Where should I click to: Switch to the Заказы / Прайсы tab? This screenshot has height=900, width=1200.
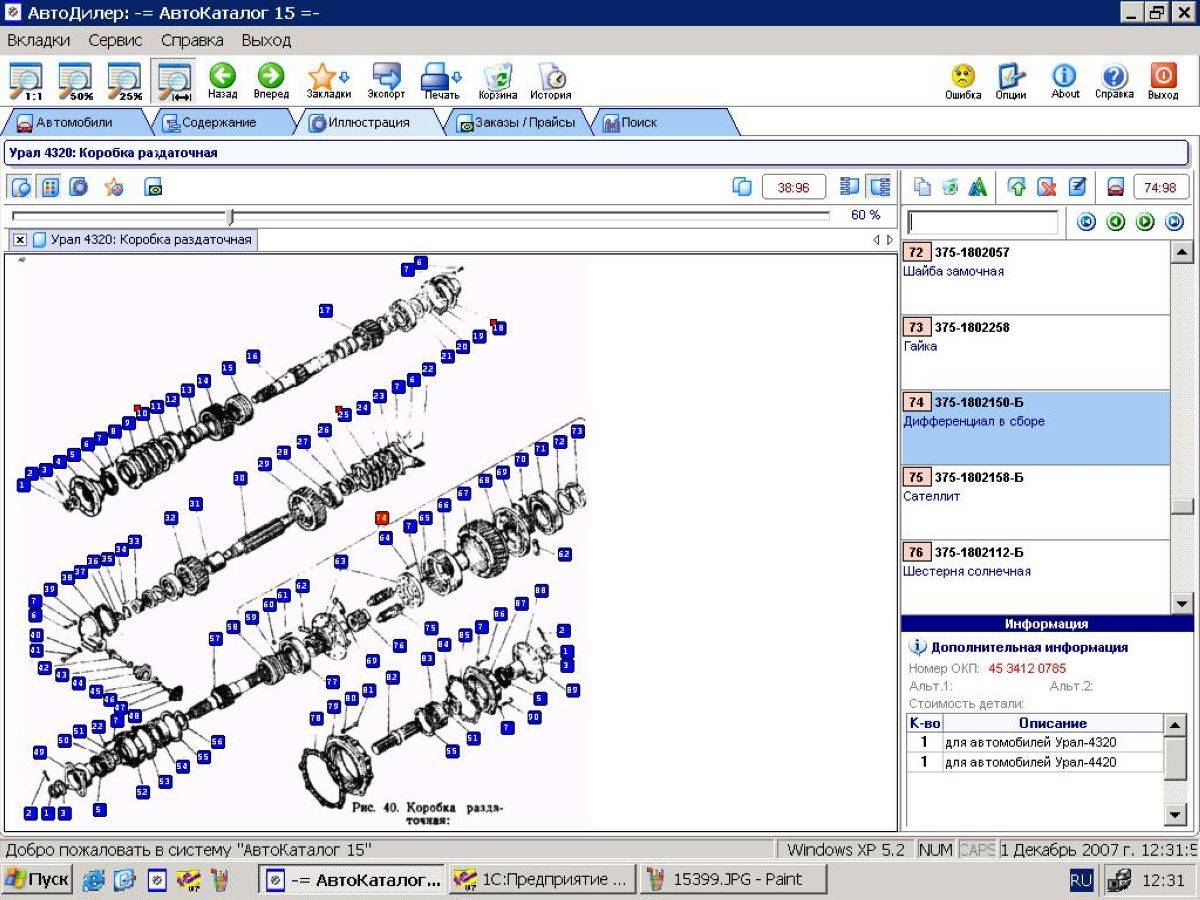point(517,123)
